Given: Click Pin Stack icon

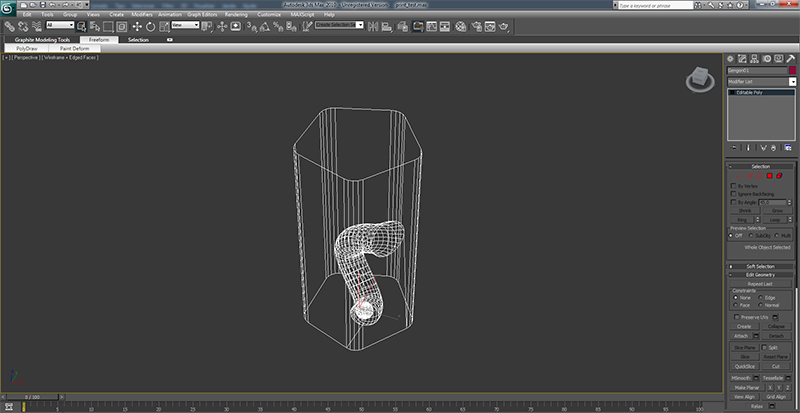Looking at the screenshot, I should 734,148.
